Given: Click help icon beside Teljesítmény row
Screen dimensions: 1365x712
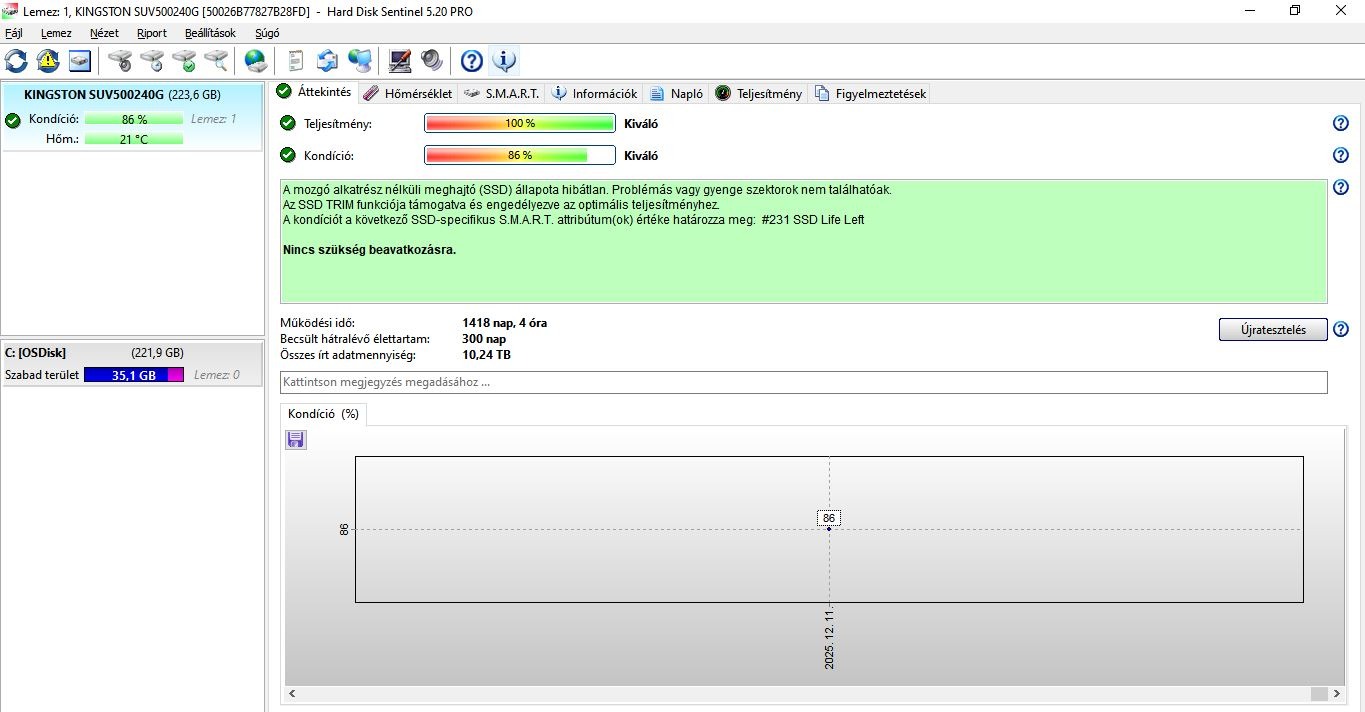Looking at the screenshot, I should [x=1341, y=124].
